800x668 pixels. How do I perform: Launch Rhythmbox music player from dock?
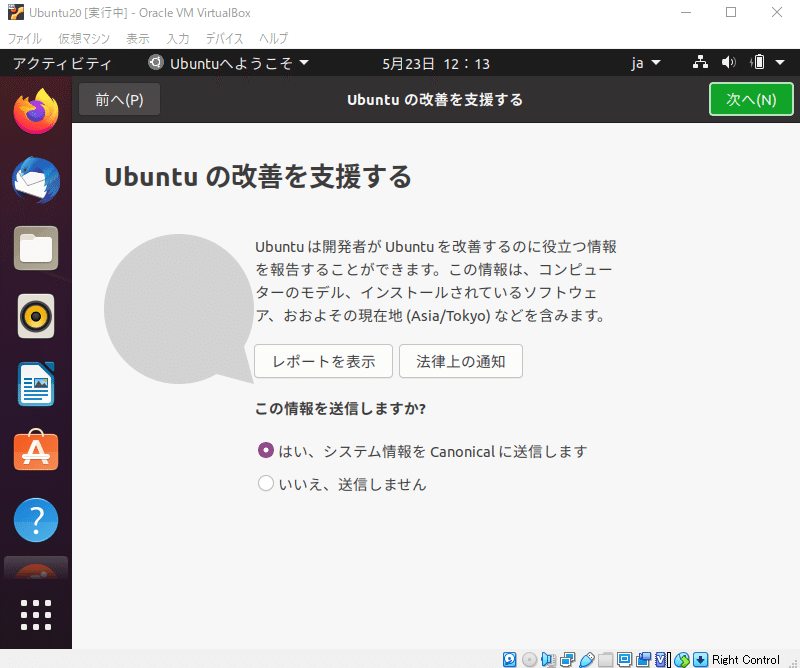click(x=36, y=316)
